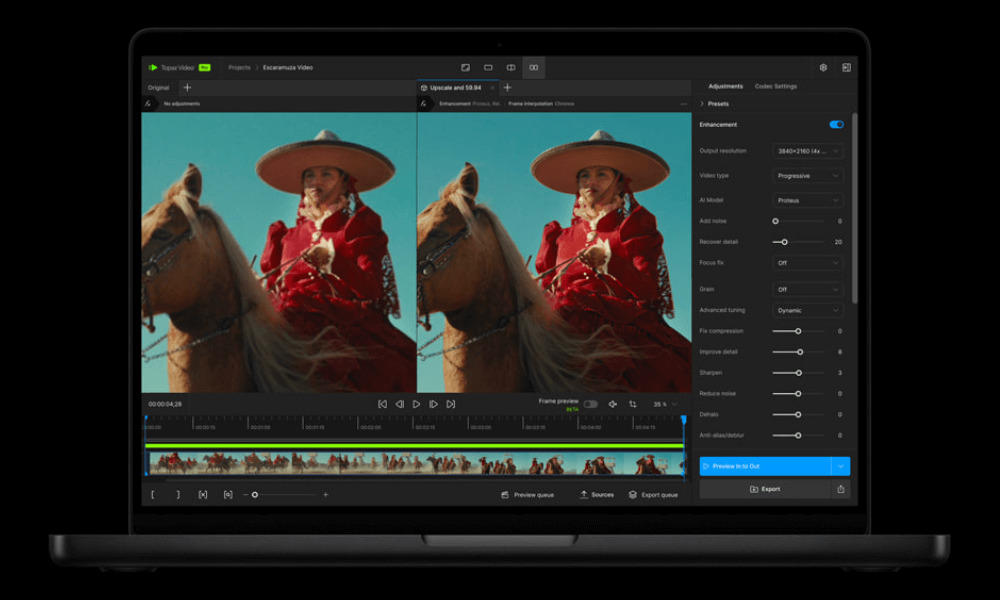Select the split view layout icon
The width and height of the screenshot is (1000, 600).
pyautogui.click(x=511, y=67)
